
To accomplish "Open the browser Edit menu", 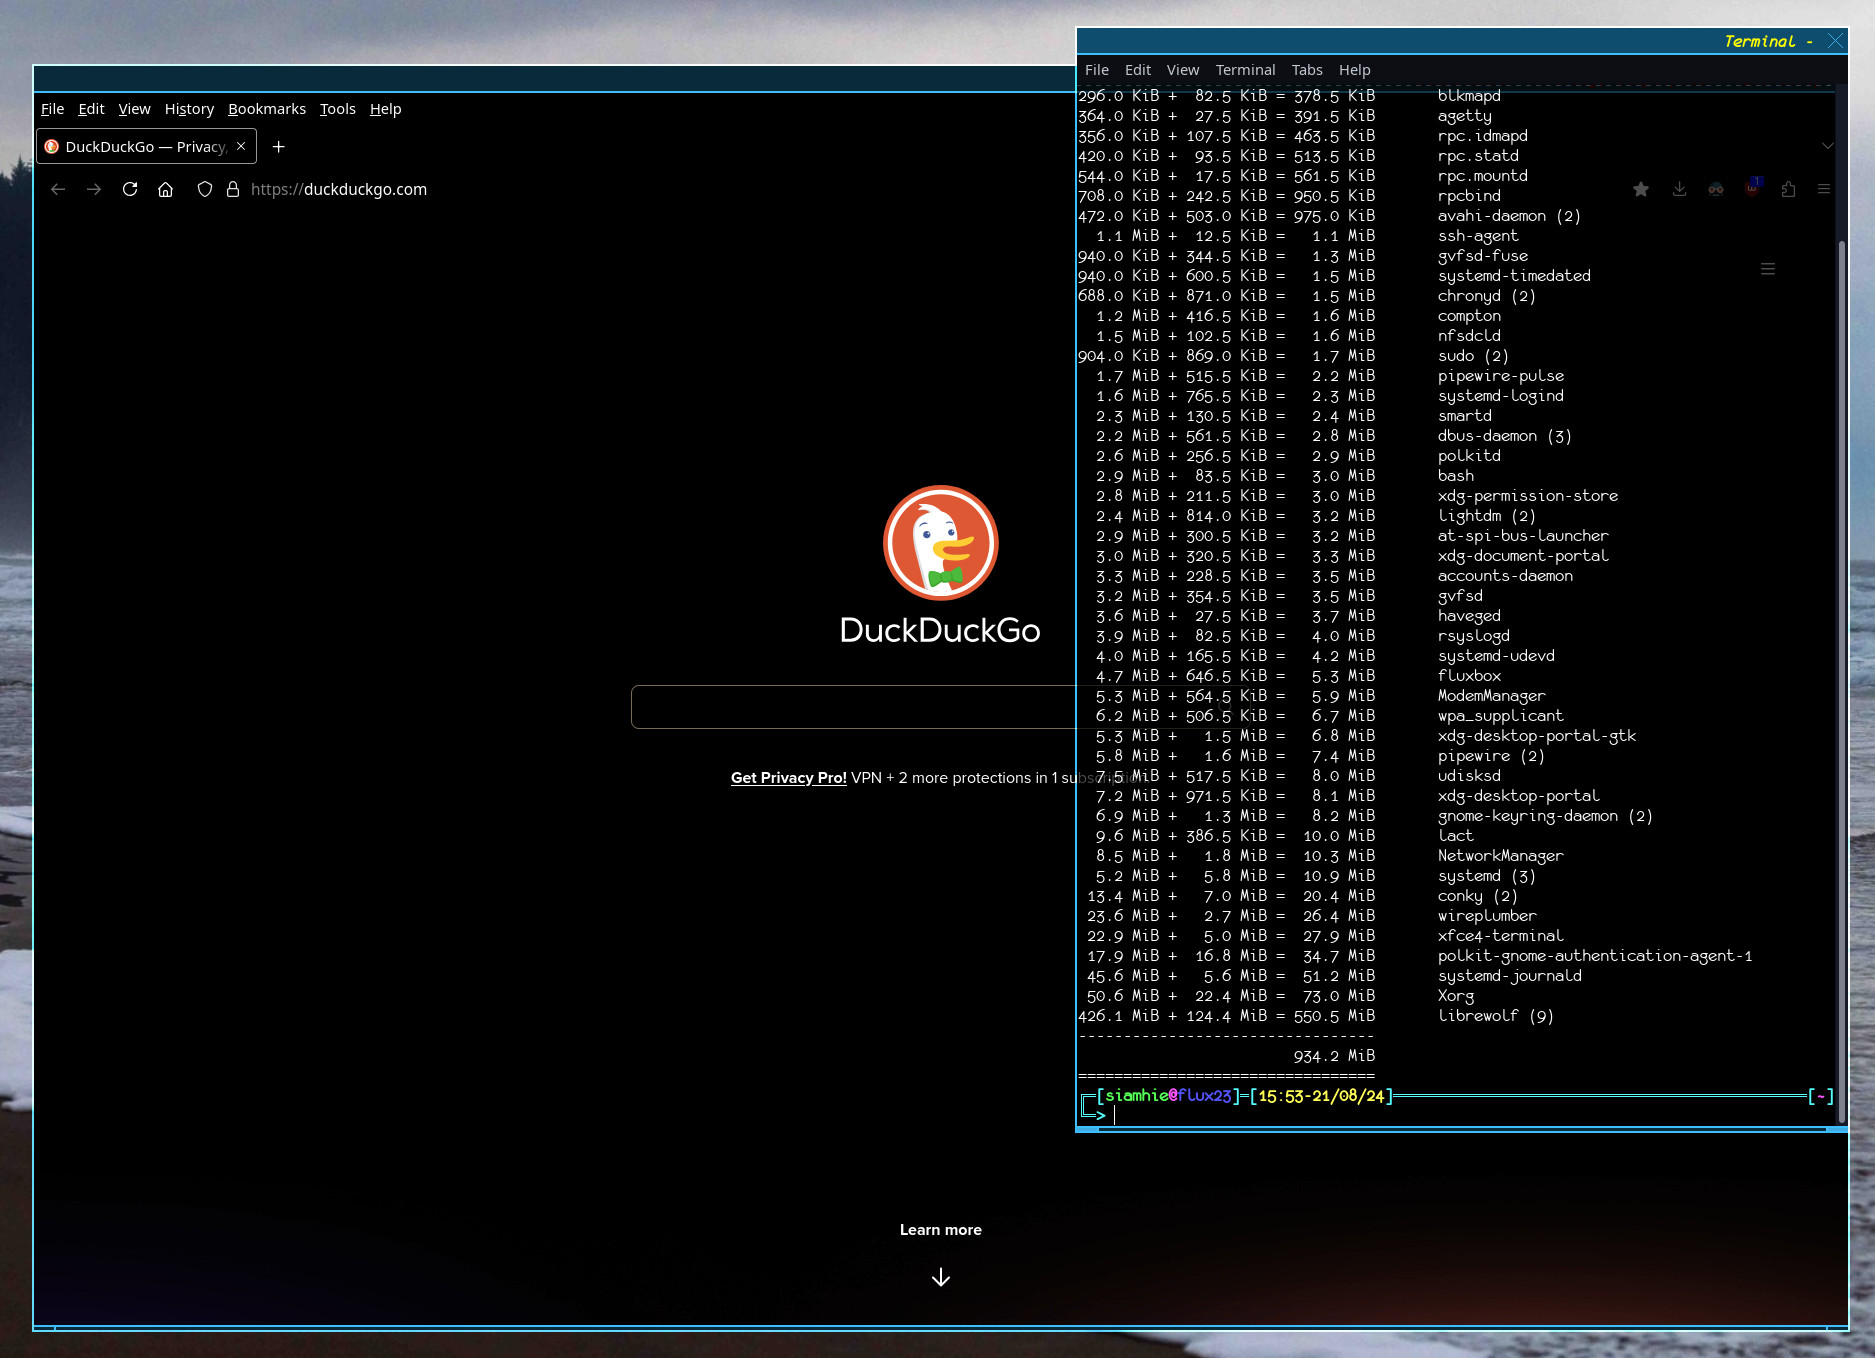I will (91, 109).
